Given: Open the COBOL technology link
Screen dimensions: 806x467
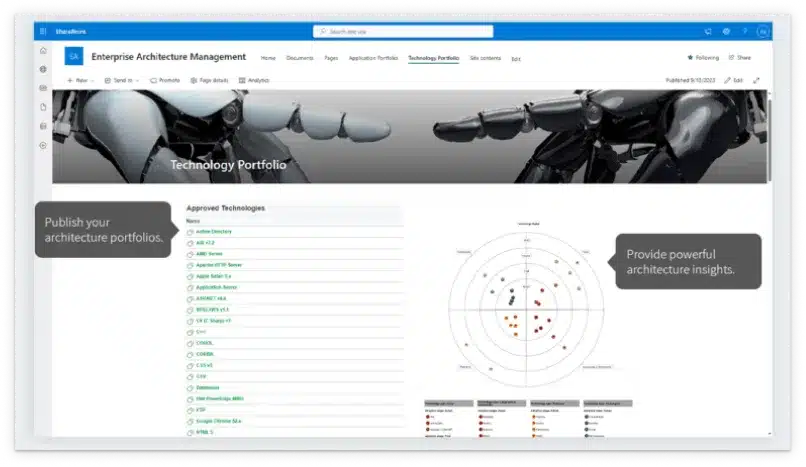Looking at the screenshot, I should [x=205, y=343].
